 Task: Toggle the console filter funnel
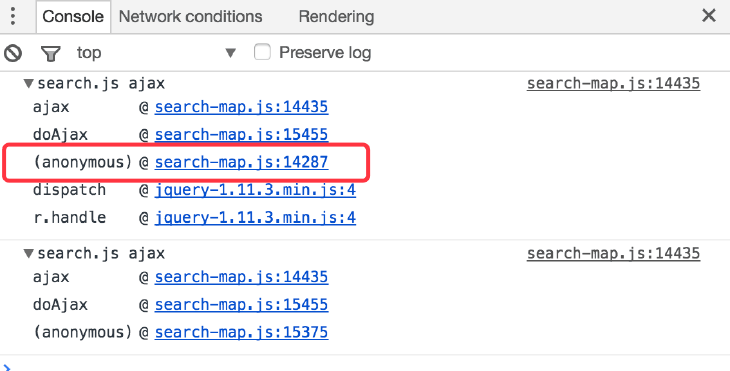pyautogui.click(x=50, y=54)
